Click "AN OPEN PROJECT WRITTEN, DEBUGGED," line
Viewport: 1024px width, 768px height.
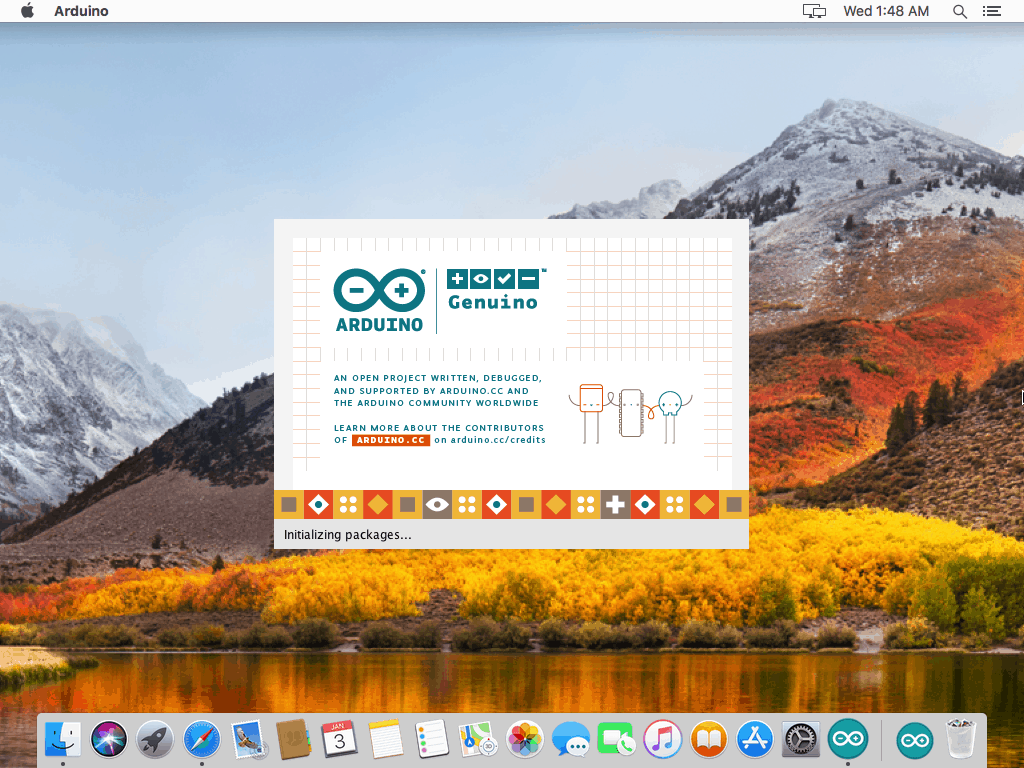point(438,378)
